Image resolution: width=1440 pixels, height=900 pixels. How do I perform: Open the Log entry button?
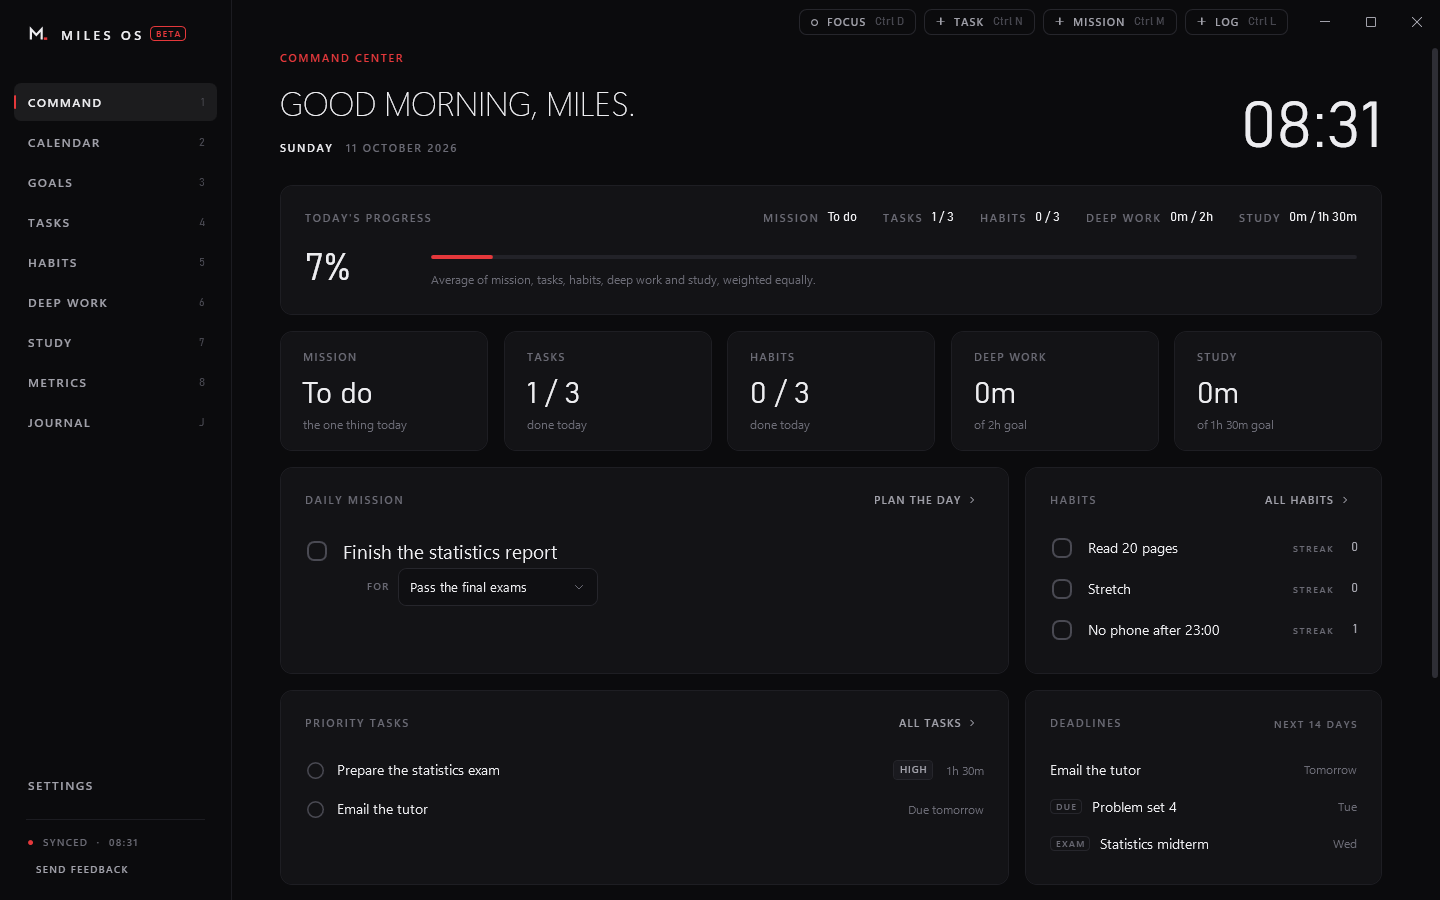pyautogui.click(x=1236, y=22)
